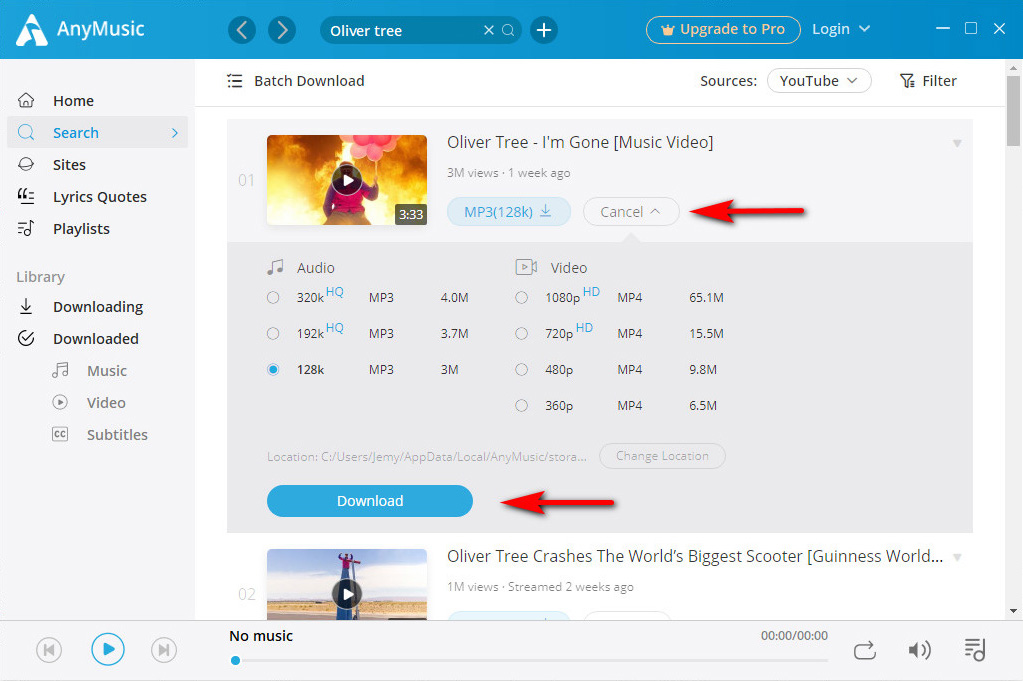Viewport: 1023px width, 681px height.
Task: Expand the Search section chevron
Action: (x=175, y=132)
